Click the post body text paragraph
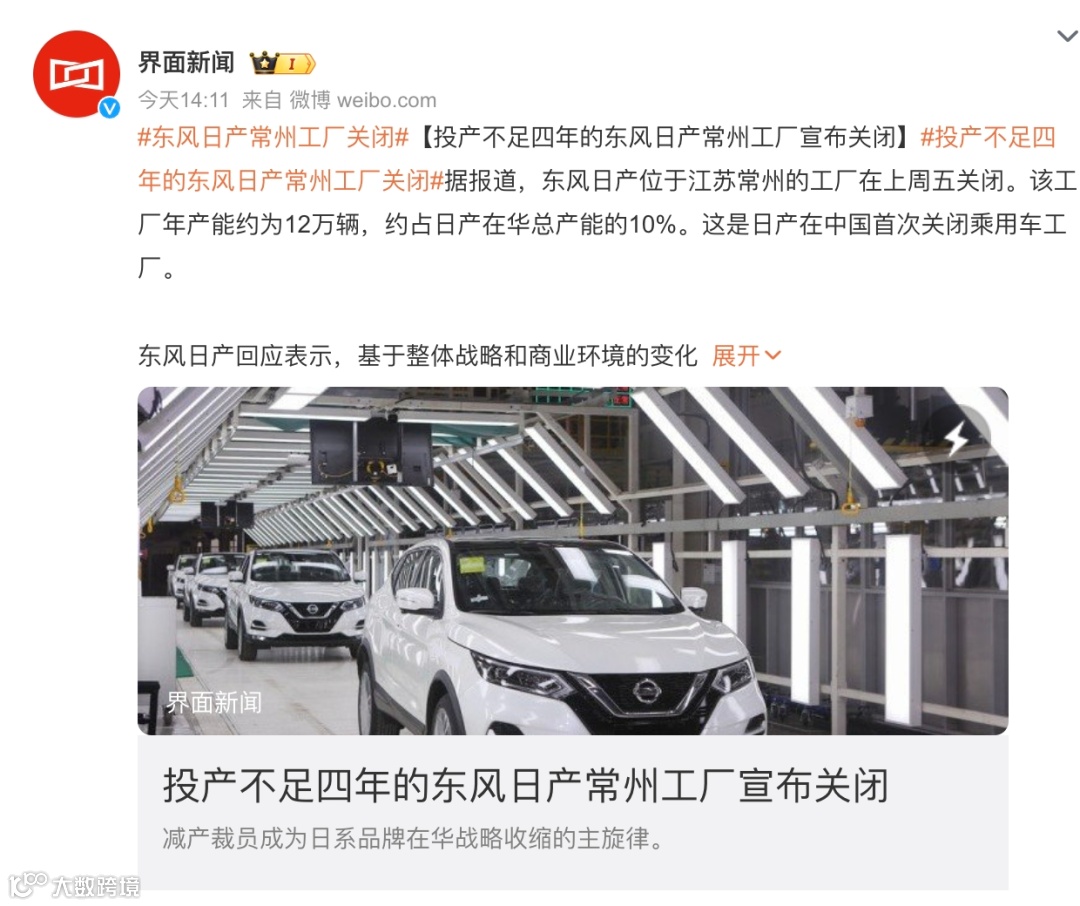The image size is (1080, 906). click(606, 203)
